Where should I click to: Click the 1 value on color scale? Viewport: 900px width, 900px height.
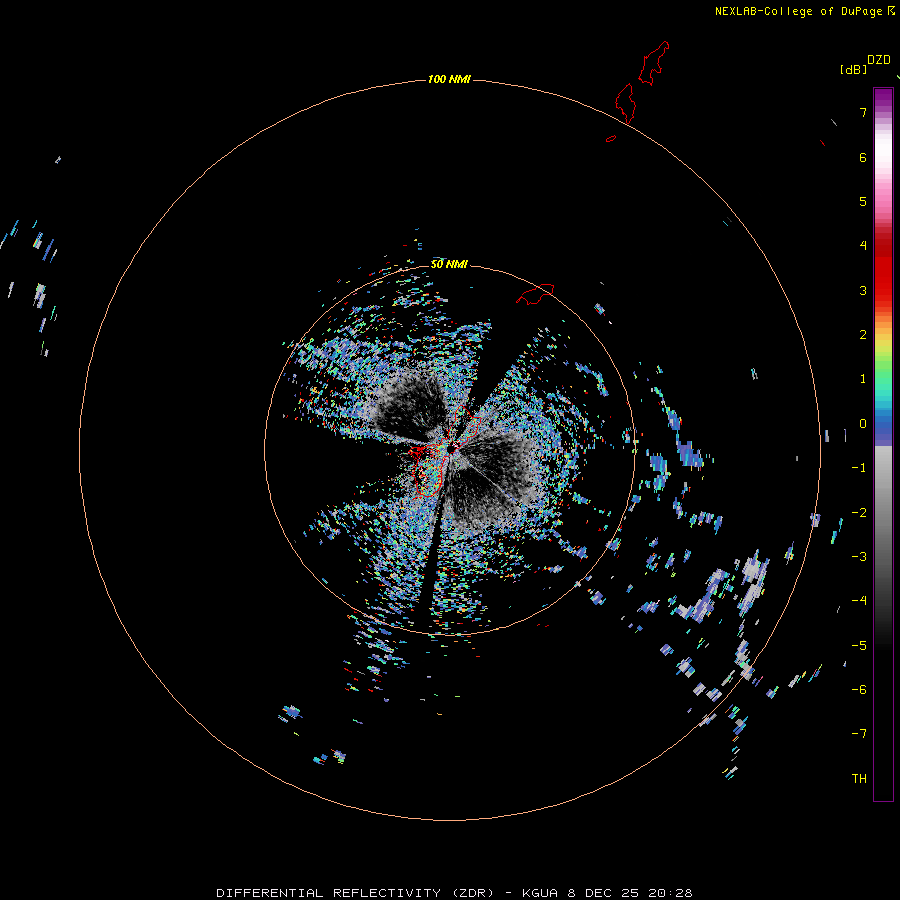tap(863, 379)
